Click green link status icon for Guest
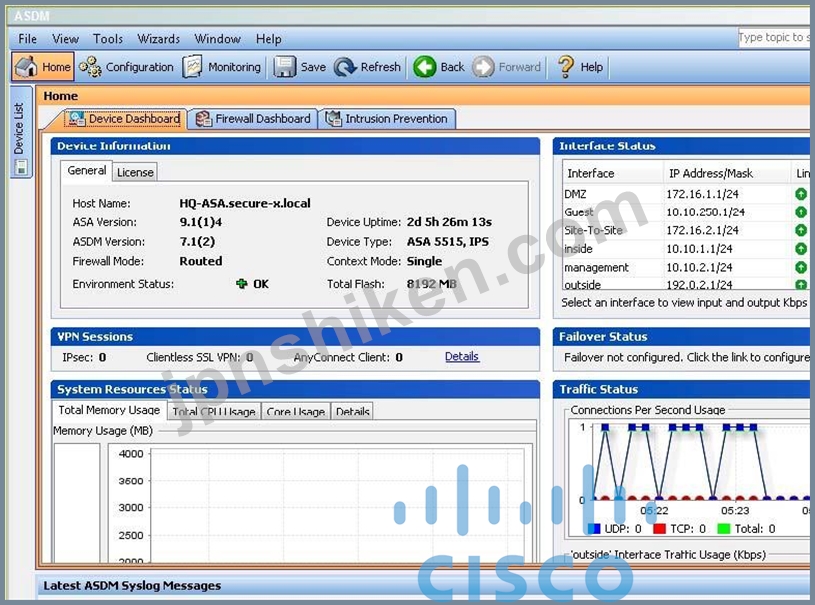 coord(801,212)
